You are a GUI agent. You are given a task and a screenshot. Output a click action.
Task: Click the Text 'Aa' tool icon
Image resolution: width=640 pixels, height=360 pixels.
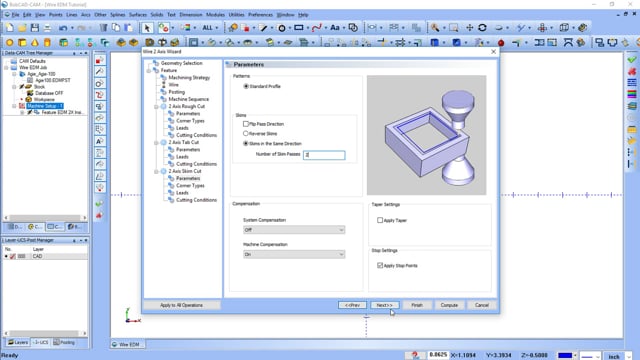pyautogui.click(x=335, y=28)
